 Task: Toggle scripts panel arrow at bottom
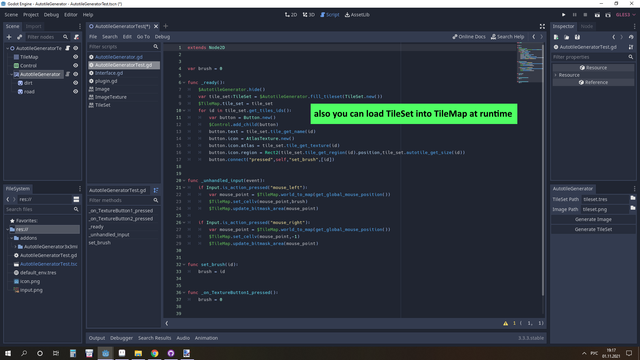[x=167, y=323]
